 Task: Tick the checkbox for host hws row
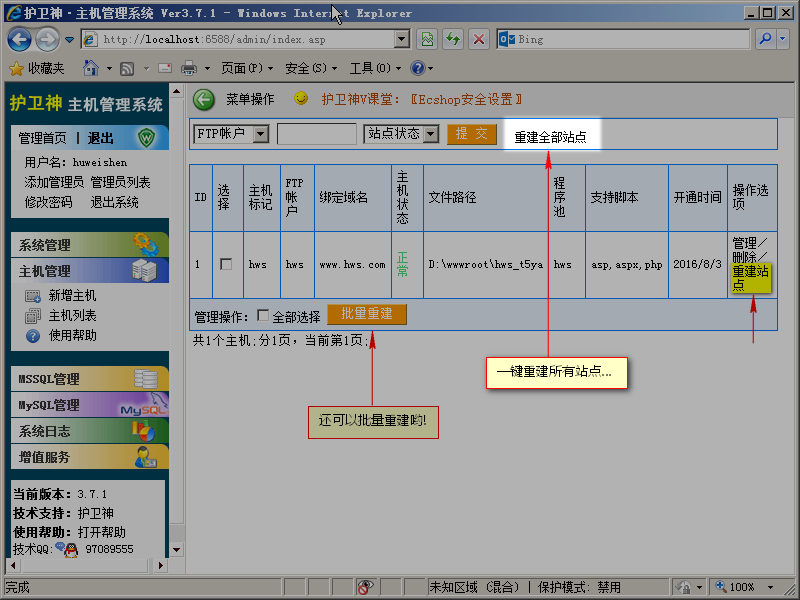tap(226, 265)
